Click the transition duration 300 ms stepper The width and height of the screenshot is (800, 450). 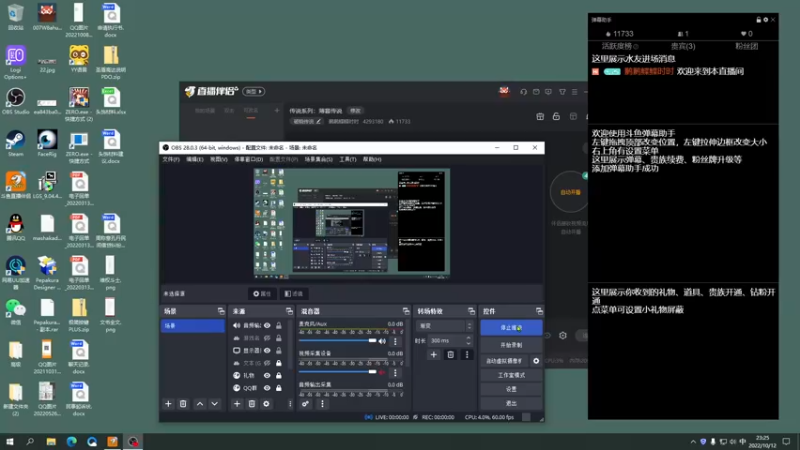tap(468, 340)
